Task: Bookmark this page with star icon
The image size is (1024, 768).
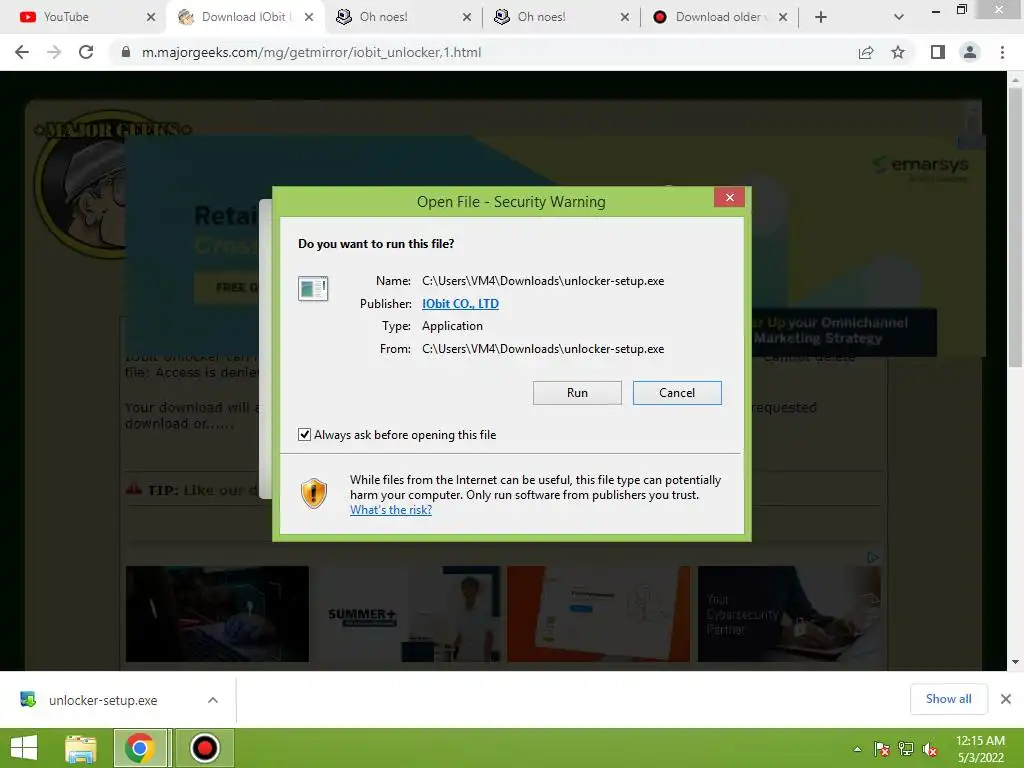Action: 898,52
